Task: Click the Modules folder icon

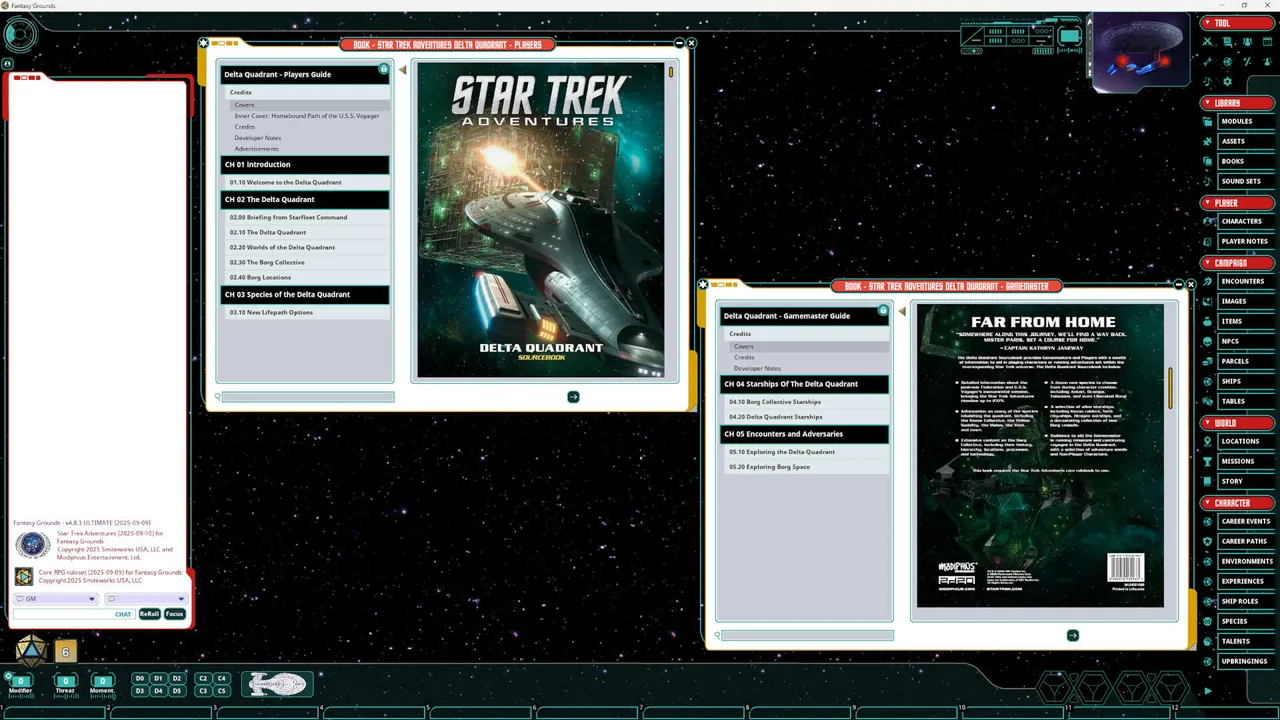Action: [x=1208, y=121]
